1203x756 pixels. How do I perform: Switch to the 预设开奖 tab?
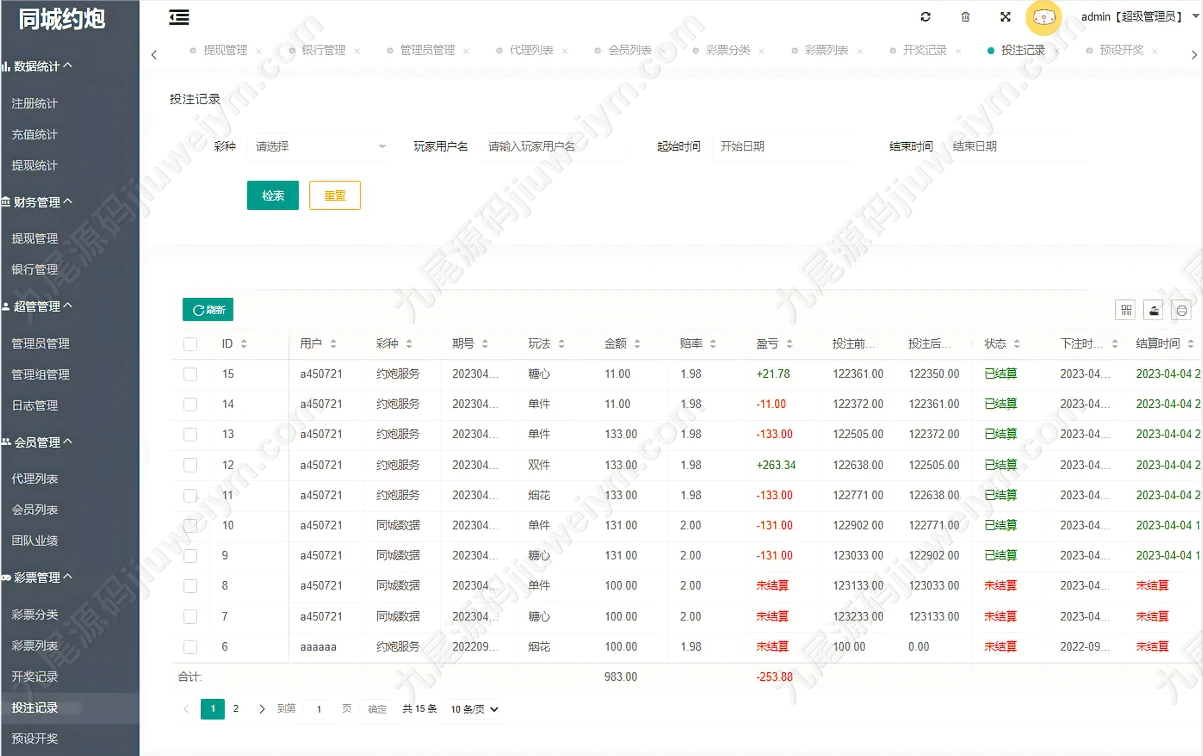pyautogui.click(x=1121, y=50)
